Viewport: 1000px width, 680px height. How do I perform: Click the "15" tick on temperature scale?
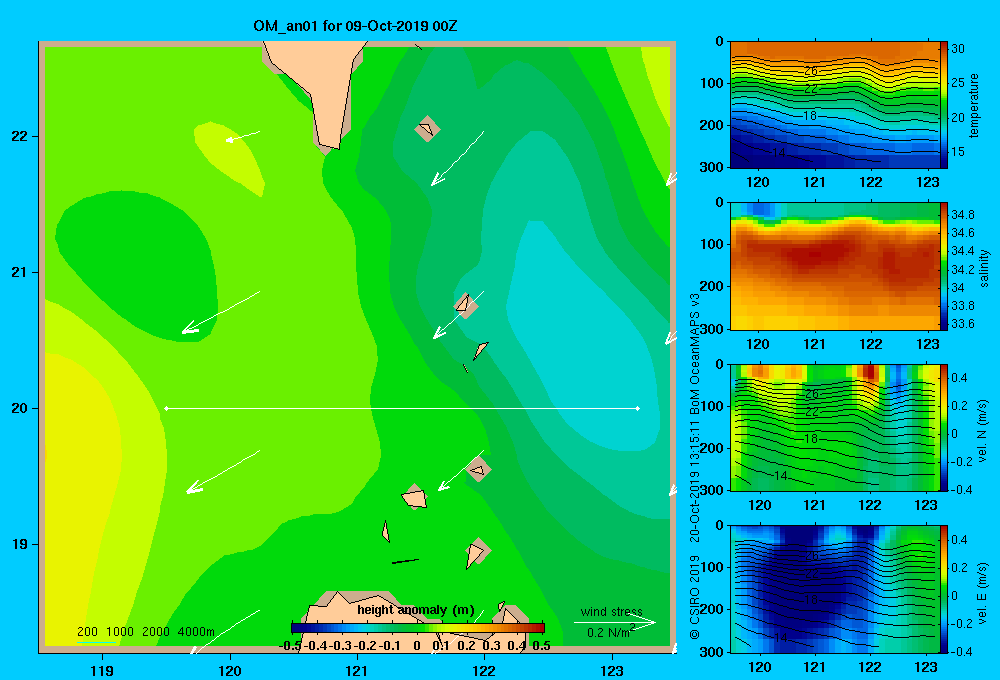[958, 152]
